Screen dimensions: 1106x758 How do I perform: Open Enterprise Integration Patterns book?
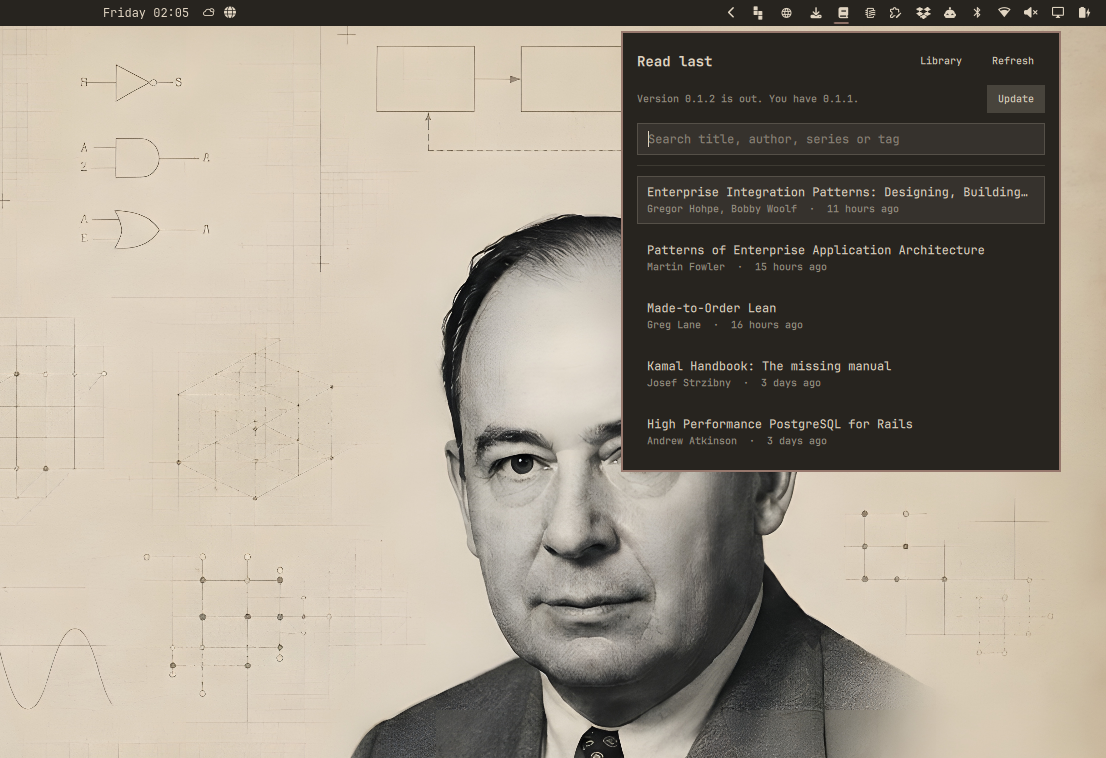(841, 200)
